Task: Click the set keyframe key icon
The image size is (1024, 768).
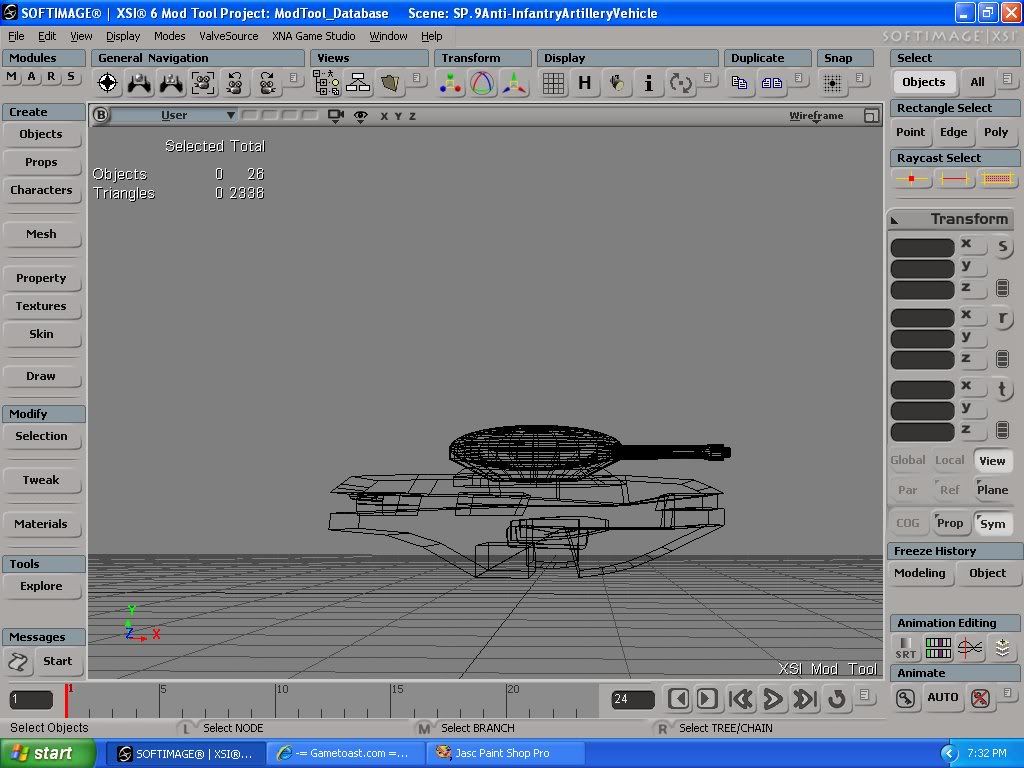Action: coord(905,698)
